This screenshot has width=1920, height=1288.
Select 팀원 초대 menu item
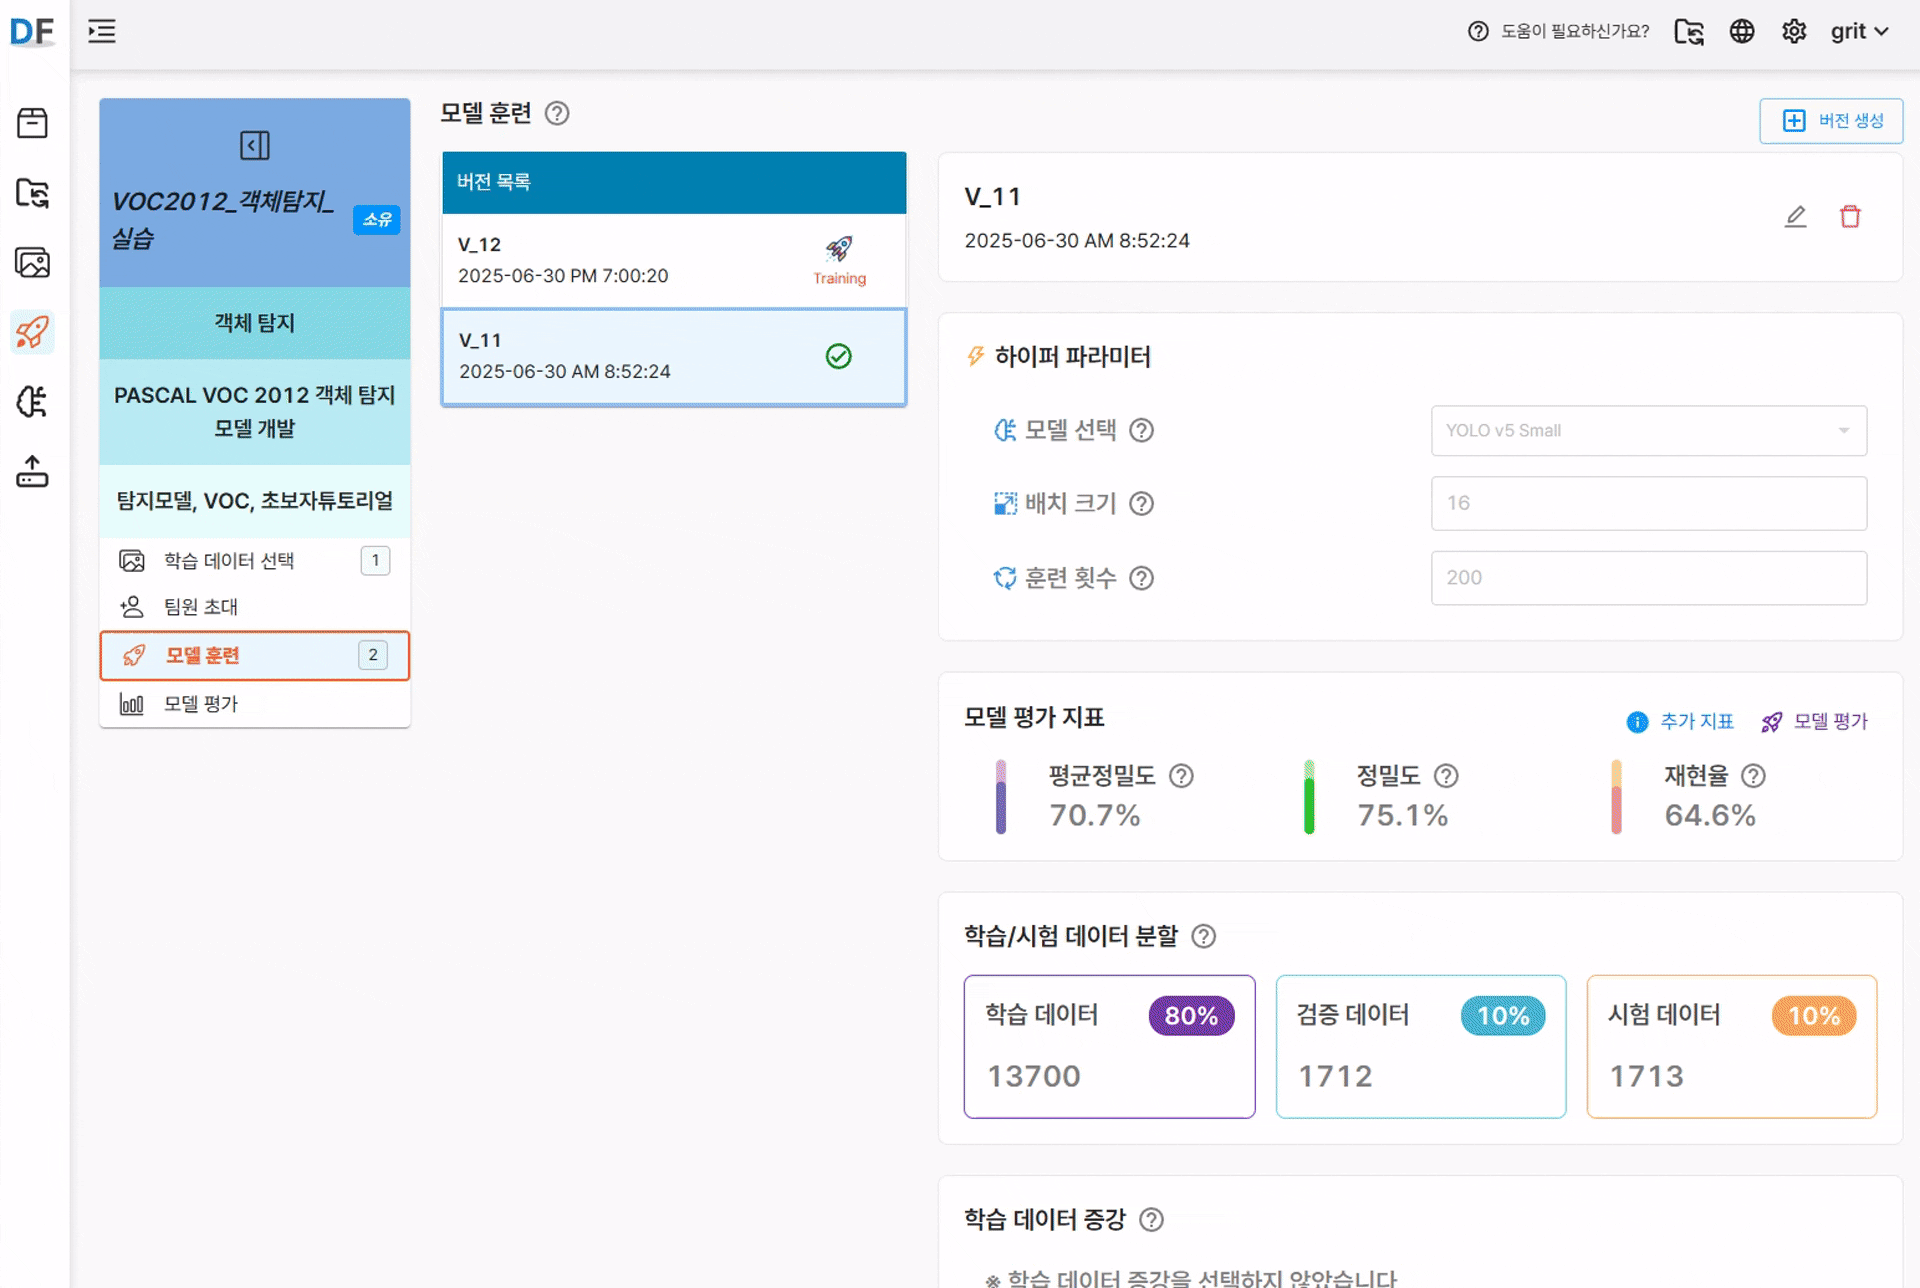pyautogui.click(x=255, y=607)
